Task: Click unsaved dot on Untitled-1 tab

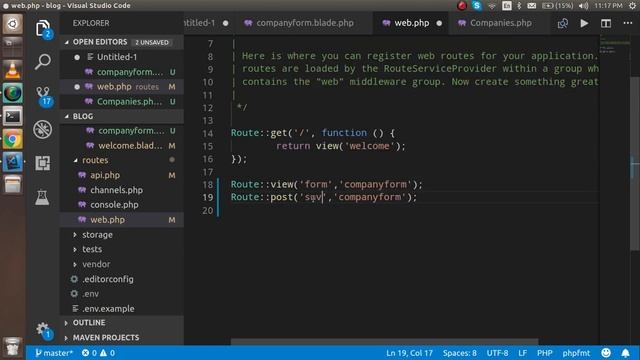Action: point(226,23)
